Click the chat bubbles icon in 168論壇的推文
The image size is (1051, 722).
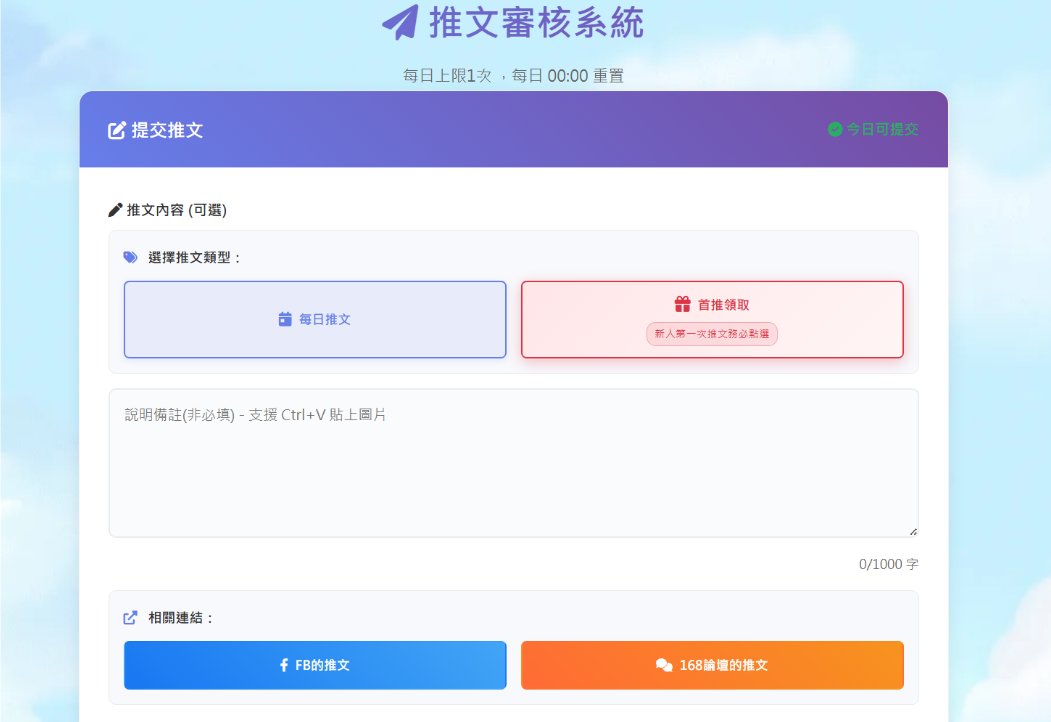tap(664, 665)
